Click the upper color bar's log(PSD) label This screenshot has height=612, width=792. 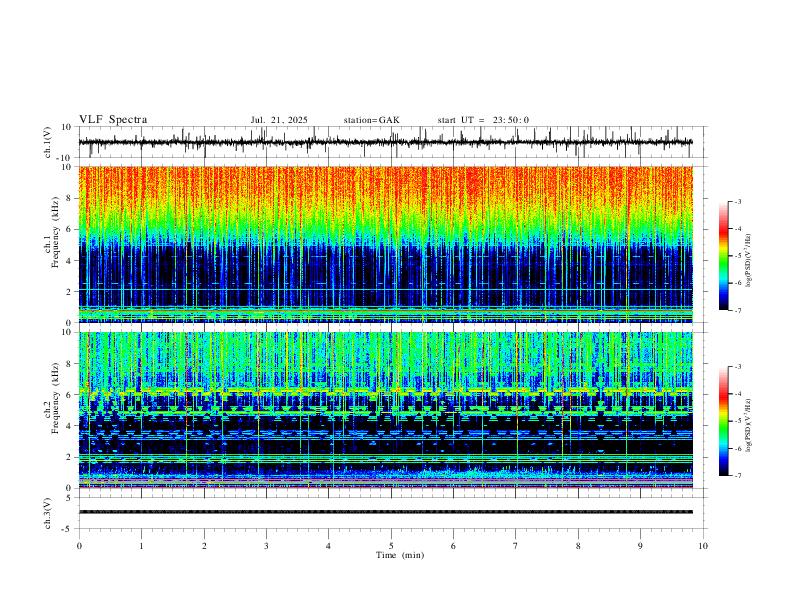pyautogui.click(x=749, y=261)
